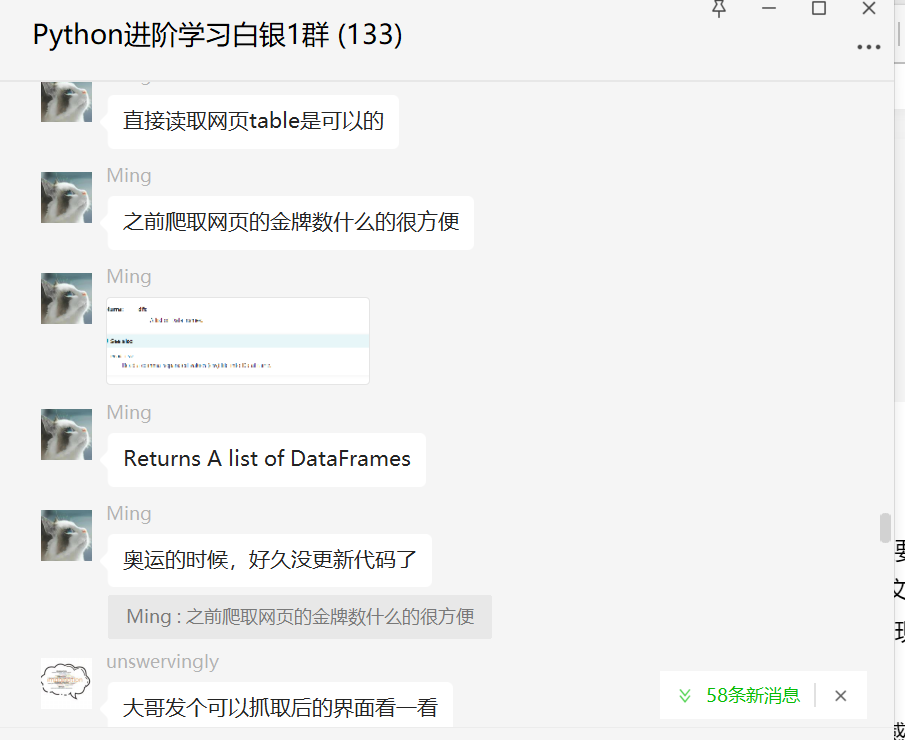Image resolution: width=905 pixels, height=740 pixels.
Task: Open the shared screenshot image in chat
Action: pyautogui.click(x=237, y=339)
